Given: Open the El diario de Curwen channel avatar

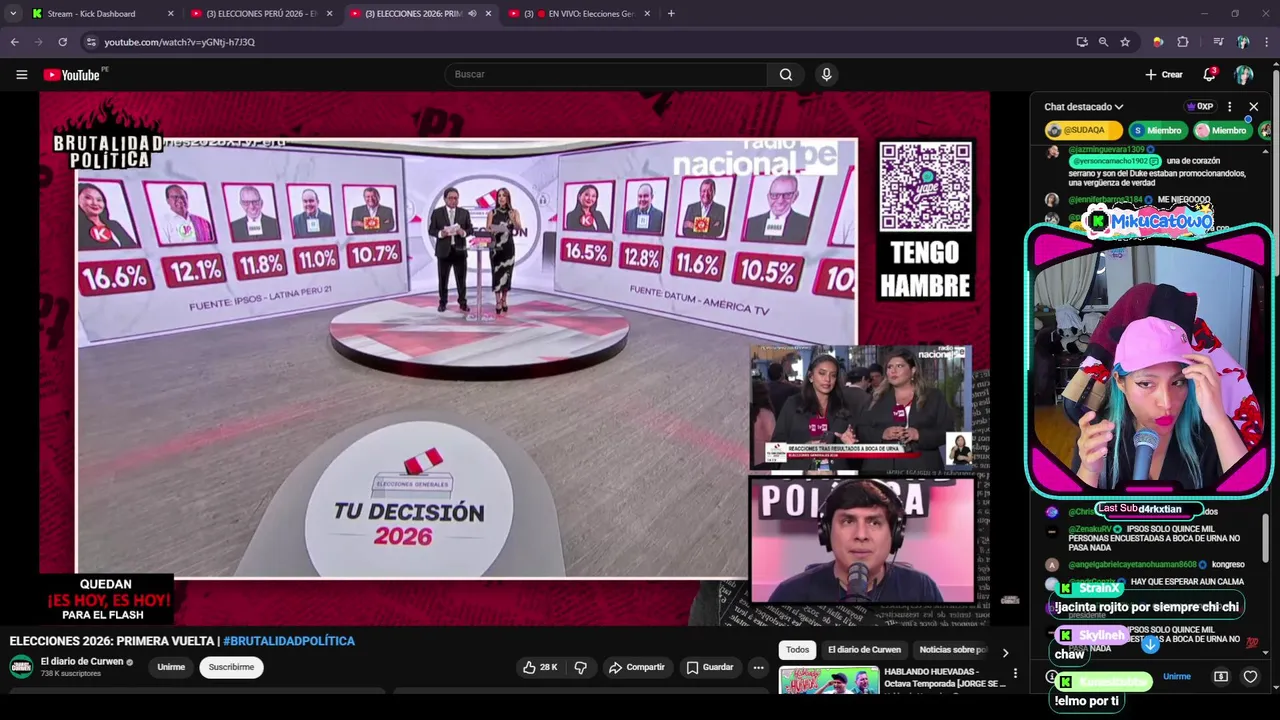Looking at the screenshot, I should click(21, 667).
